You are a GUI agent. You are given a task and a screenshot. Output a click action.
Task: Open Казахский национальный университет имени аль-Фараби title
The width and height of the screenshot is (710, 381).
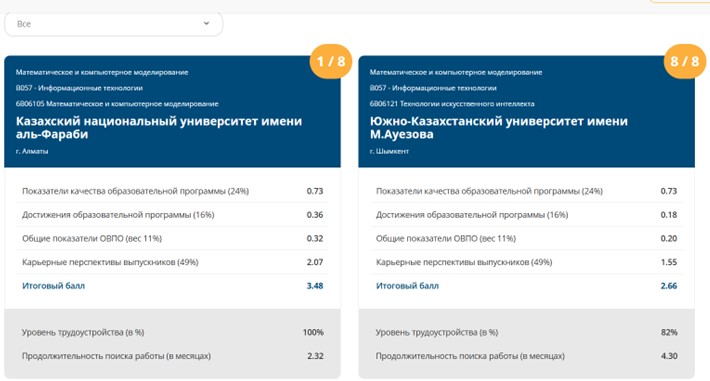pyautogui.click(x=159, y=128)
